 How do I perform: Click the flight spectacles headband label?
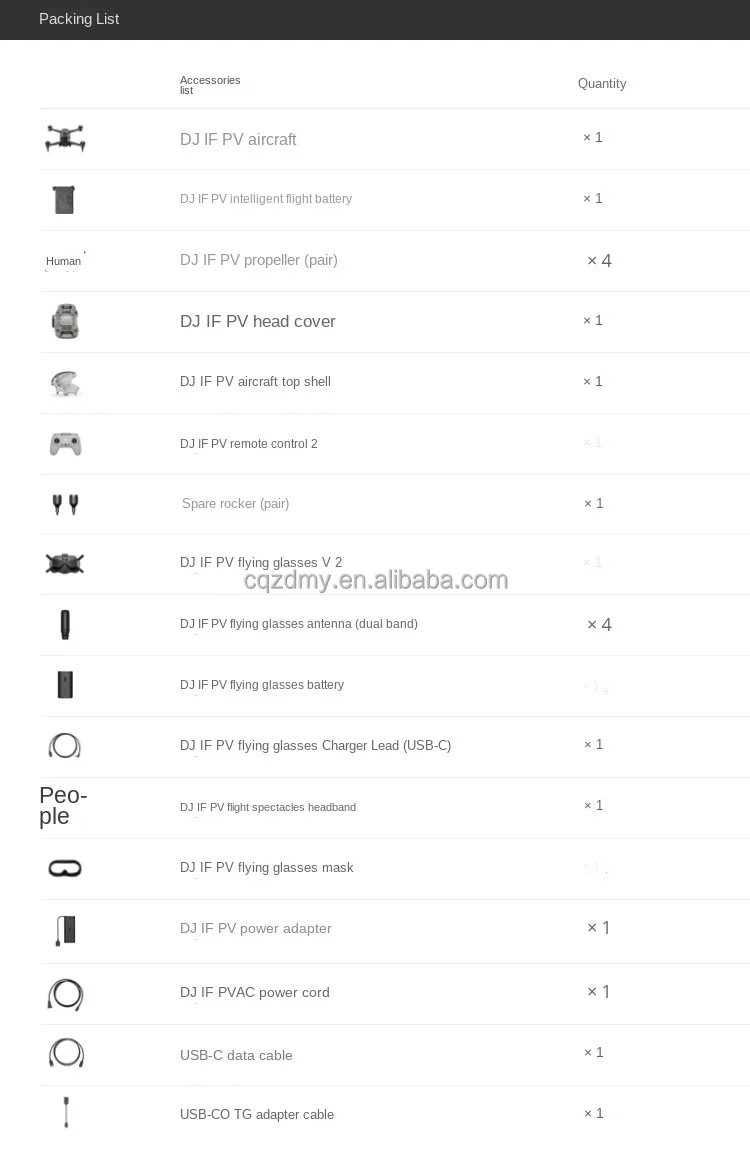(x=268, y=807)
